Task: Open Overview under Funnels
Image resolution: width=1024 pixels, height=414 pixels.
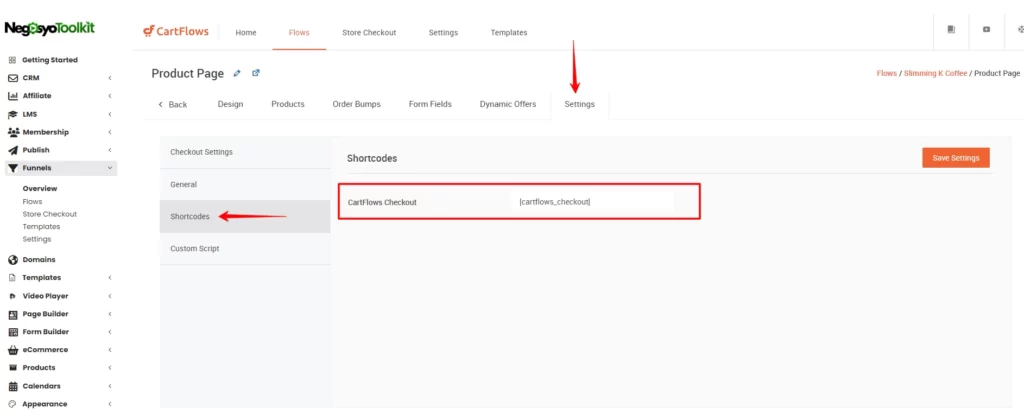Action: (x=40, y=189)
